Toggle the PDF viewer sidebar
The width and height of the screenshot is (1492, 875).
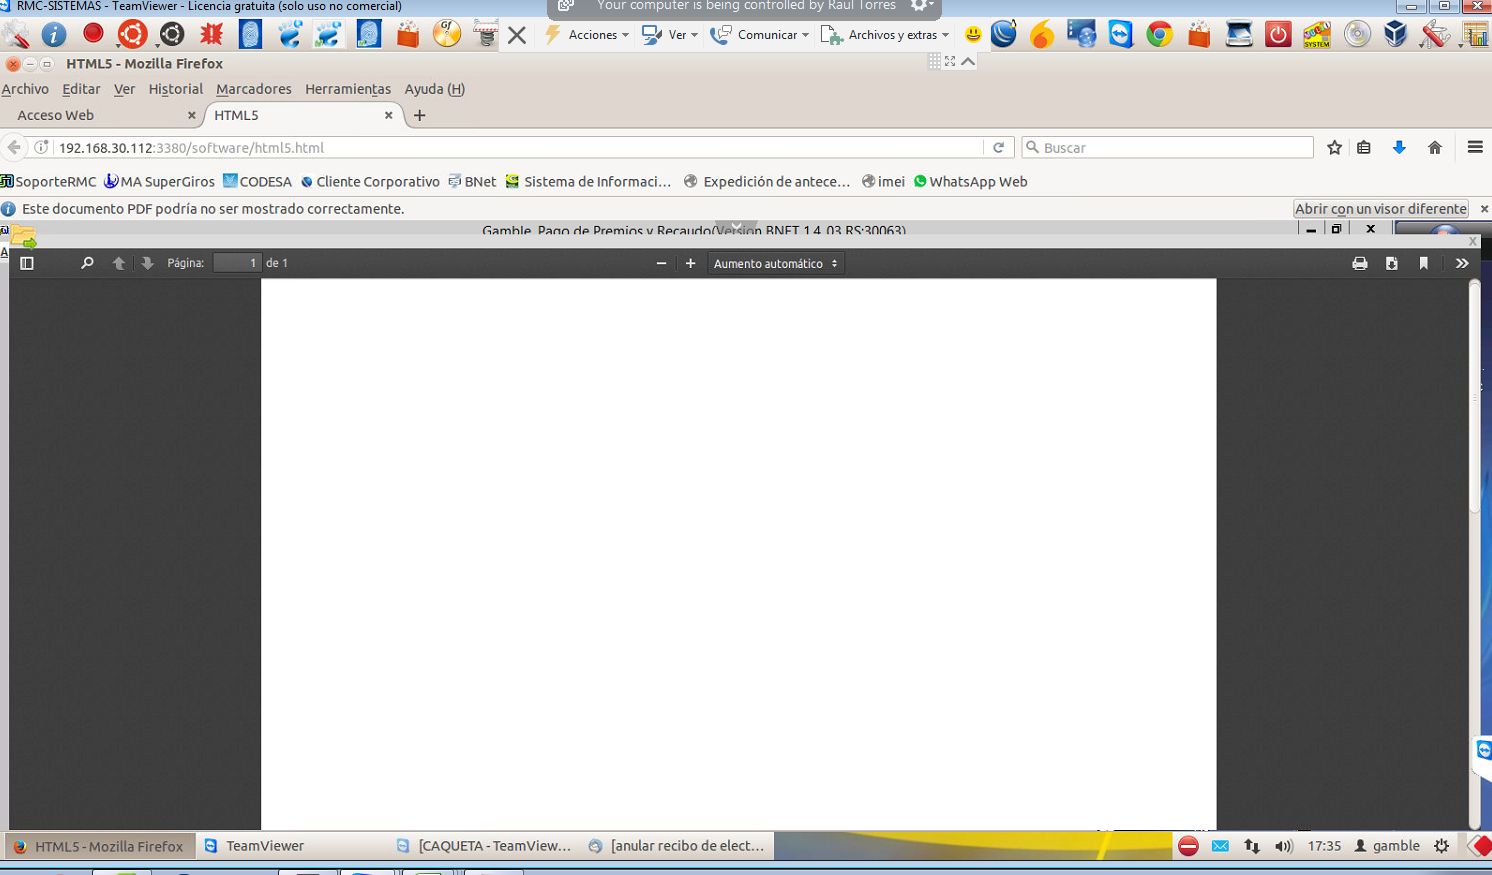pyautogui.click(x=27, y=263)
